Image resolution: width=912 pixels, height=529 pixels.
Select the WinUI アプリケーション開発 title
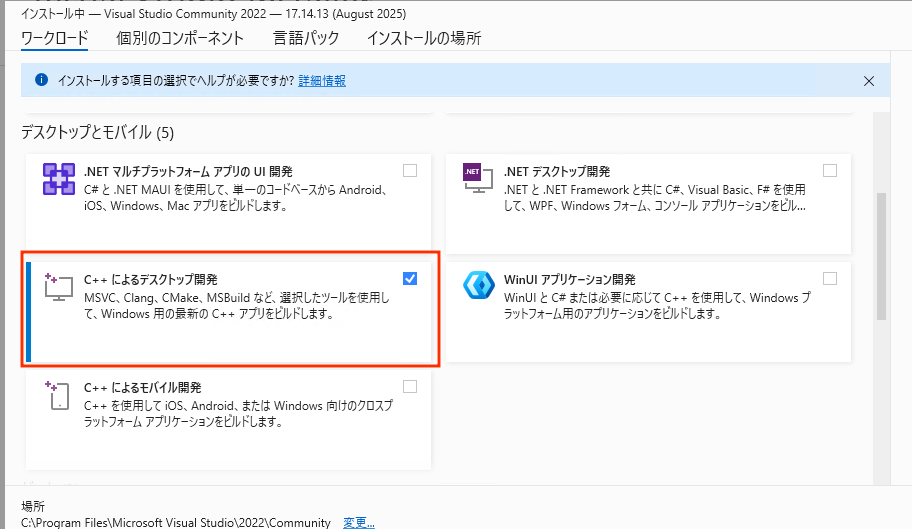tap(569, 280)
